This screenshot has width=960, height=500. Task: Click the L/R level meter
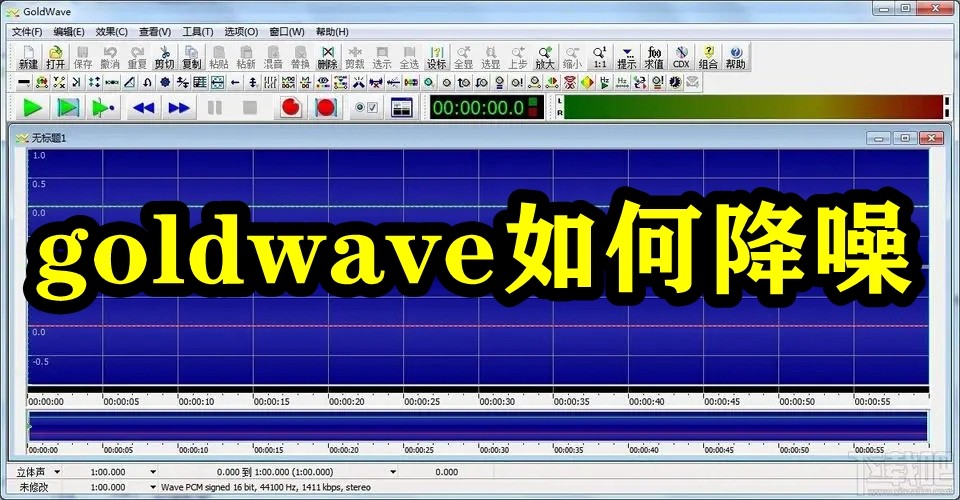[752, 107]
